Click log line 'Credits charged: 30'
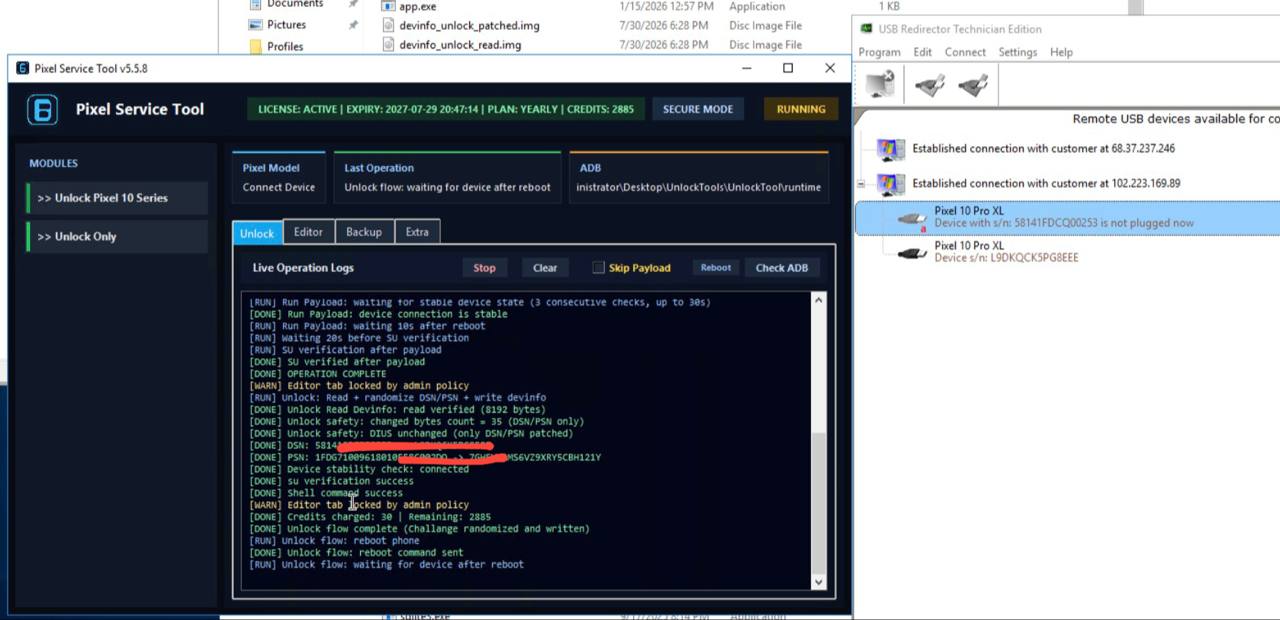Screen dimensions: 1280x620 click(x=370, y=517)
